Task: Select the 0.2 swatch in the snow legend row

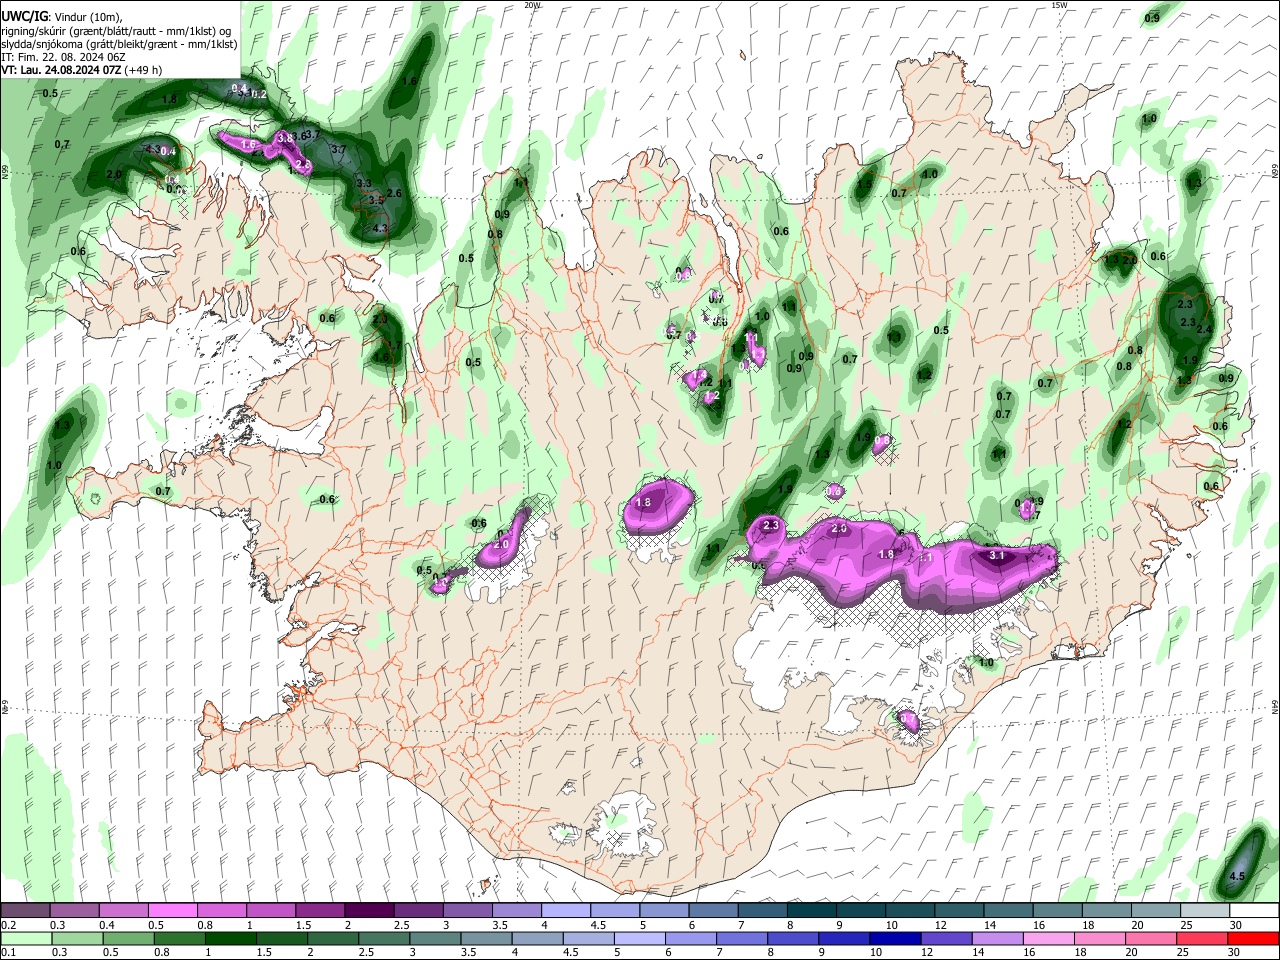Action: [x=25, y=911]
